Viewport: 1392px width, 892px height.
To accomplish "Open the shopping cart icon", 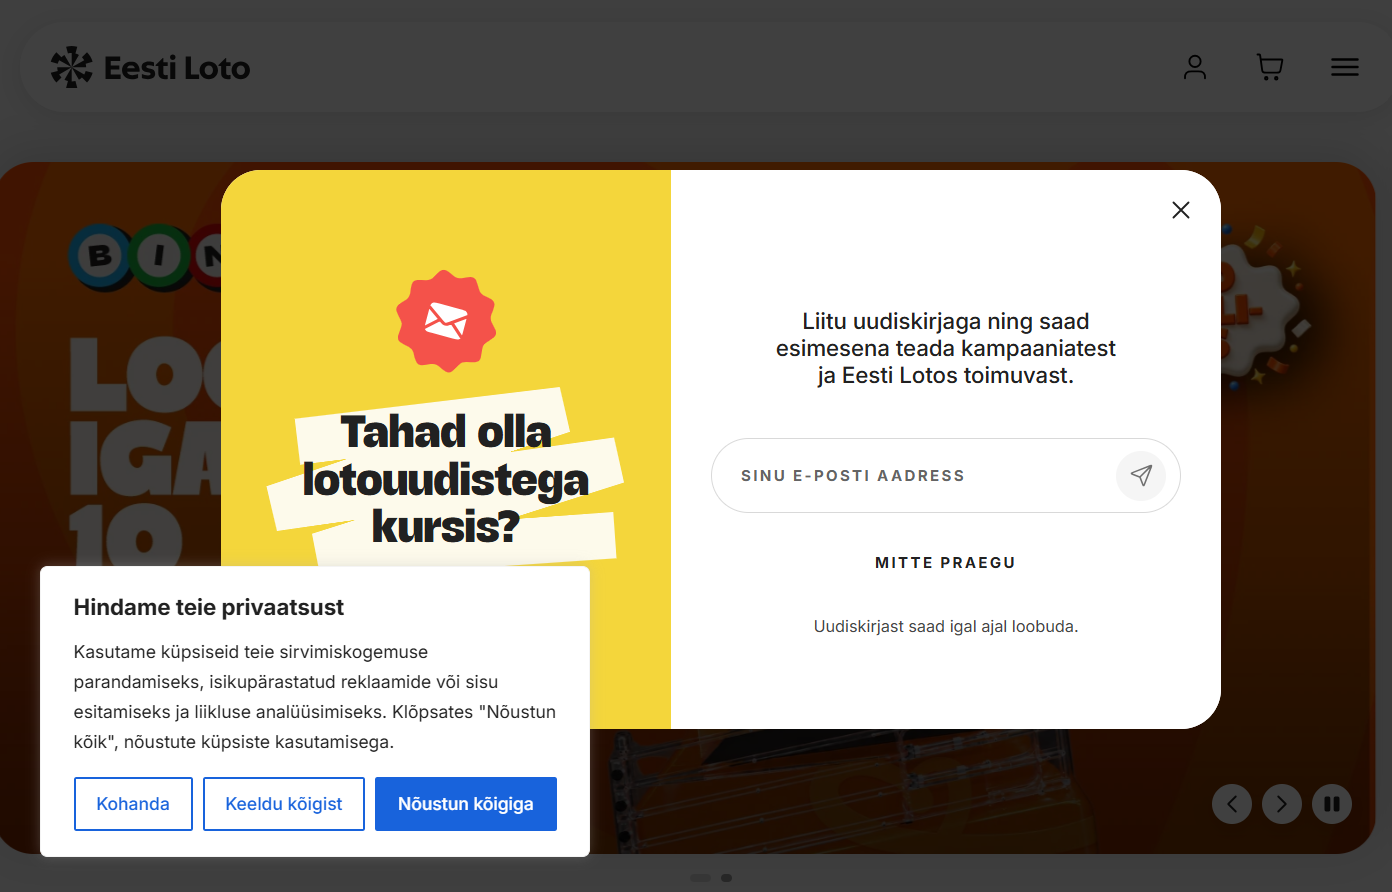I will click(x=1270, y=68).
